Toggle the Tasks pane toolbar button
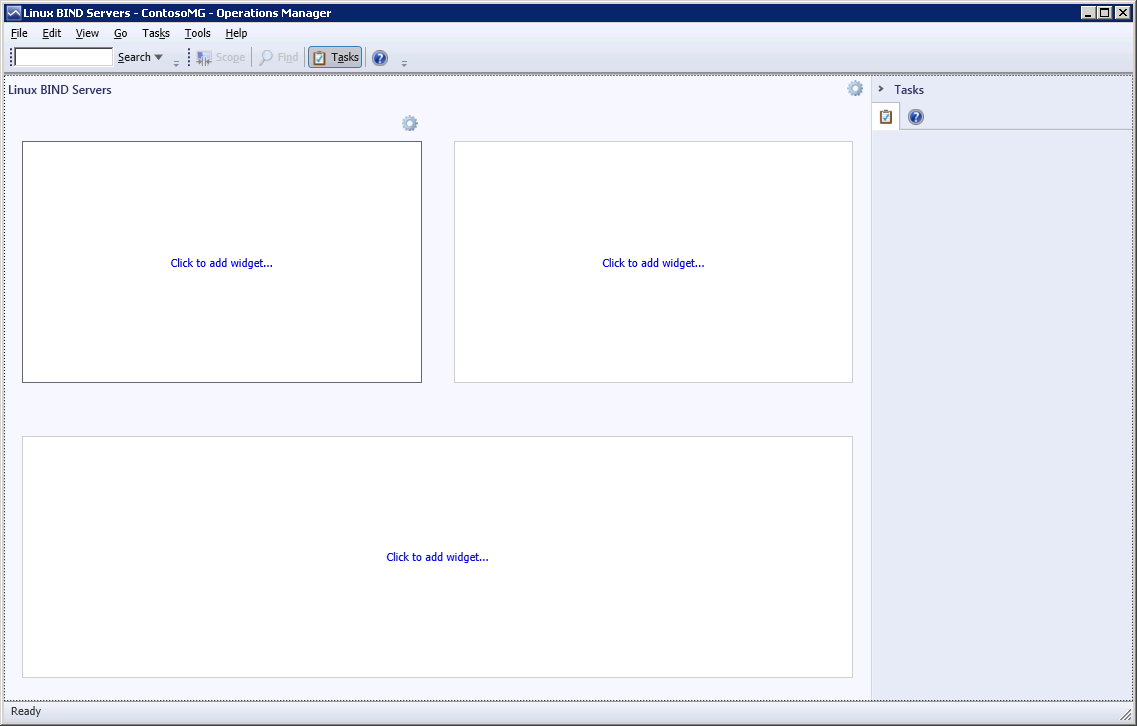 (335, 58)
